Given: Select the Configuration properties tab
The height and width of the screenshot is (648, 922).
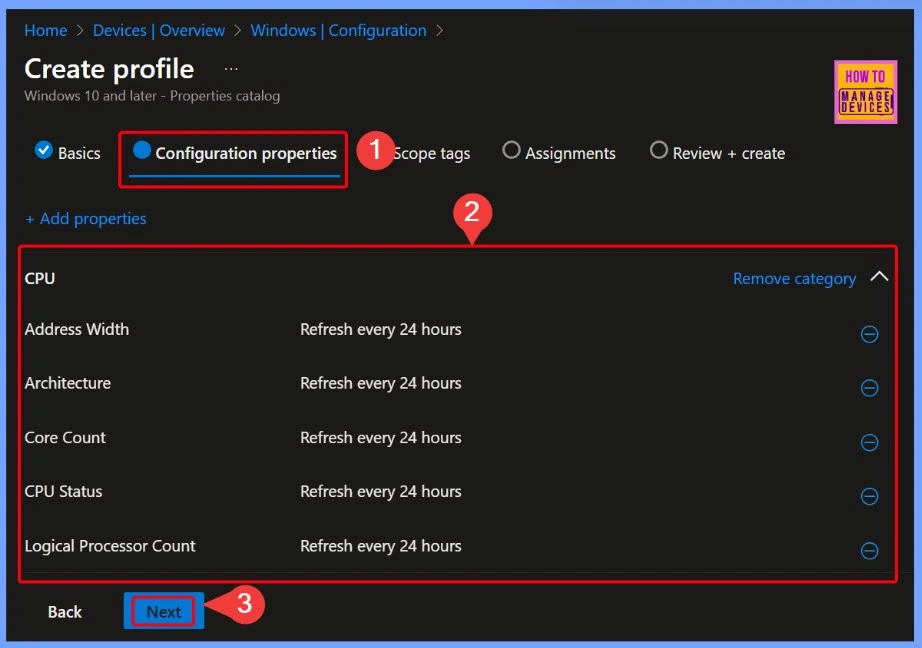Looking at the screenshot, I should (x=235, y=153).
